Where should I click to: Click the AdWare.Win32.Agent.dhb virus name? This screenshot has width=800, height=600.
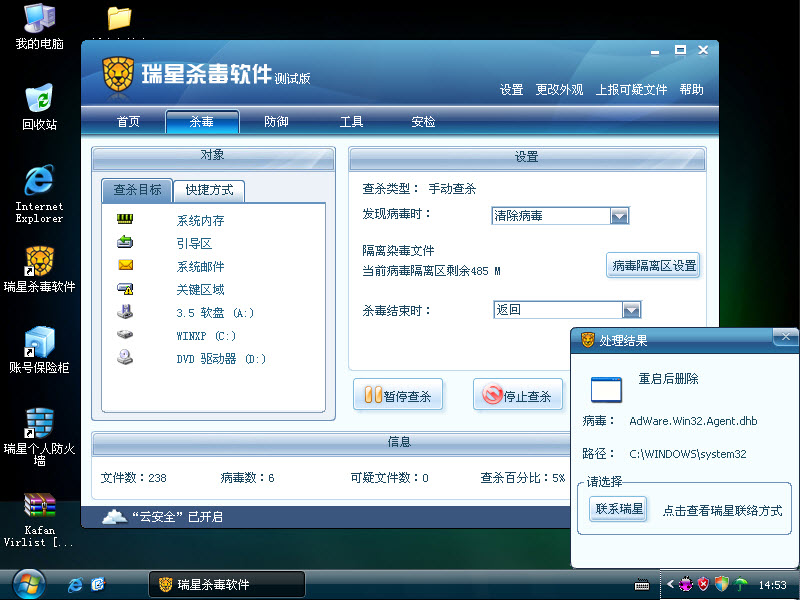(x=693, y=421)
